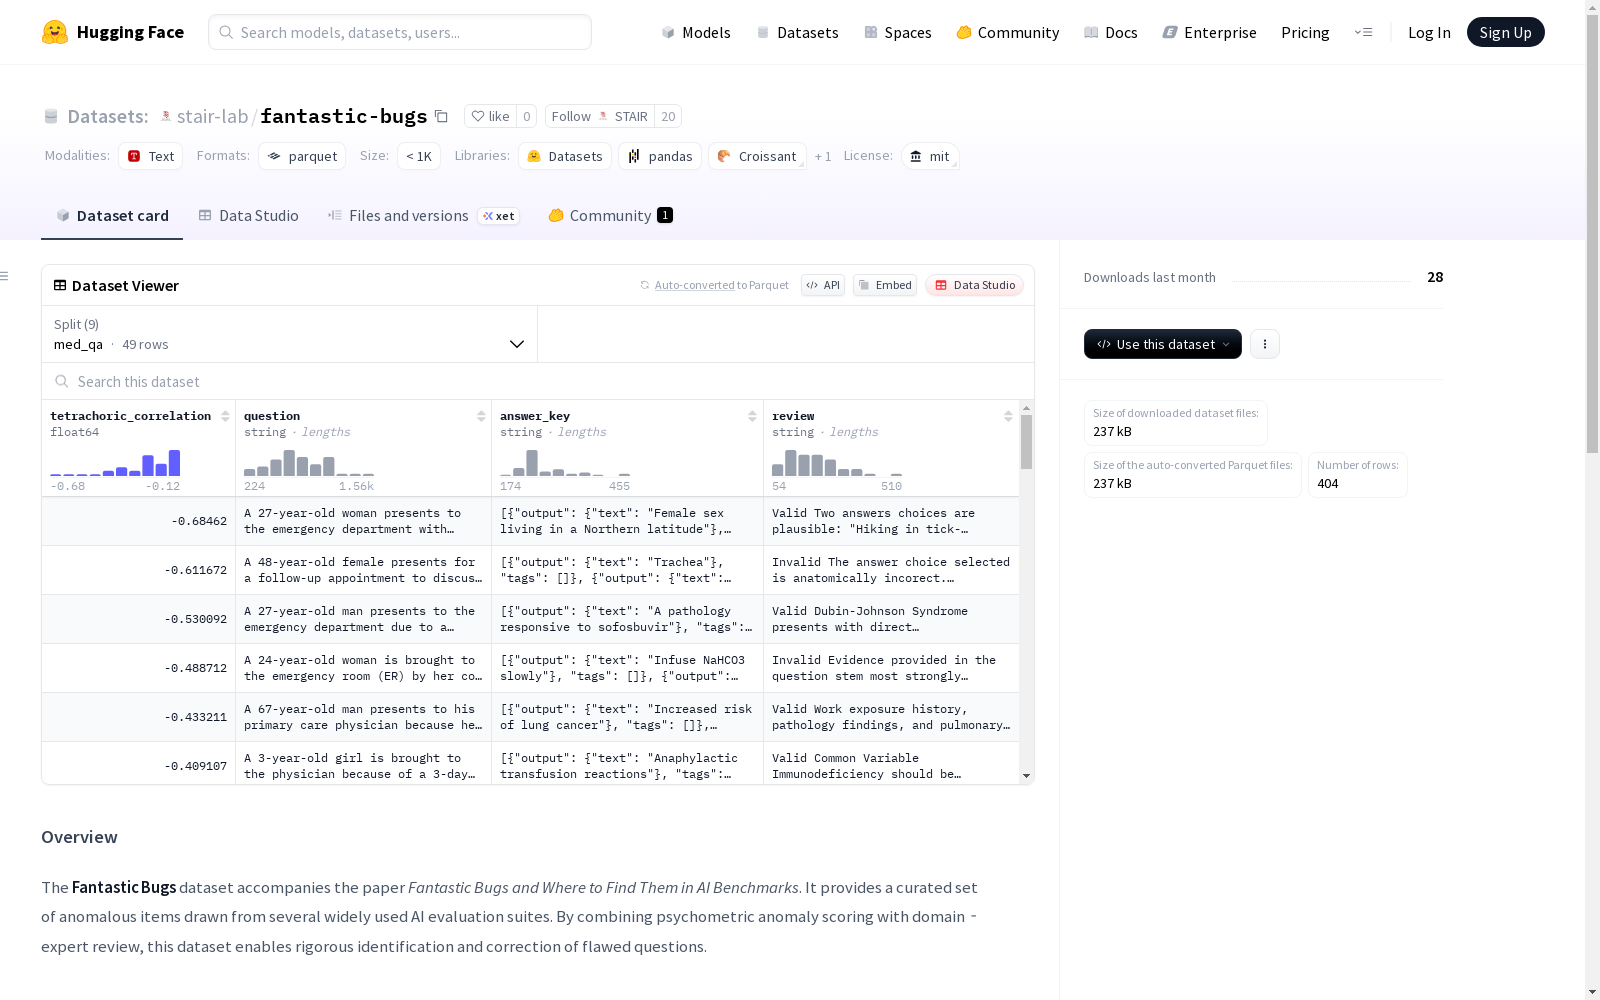Open the Files and versions tab

(423, 215)
